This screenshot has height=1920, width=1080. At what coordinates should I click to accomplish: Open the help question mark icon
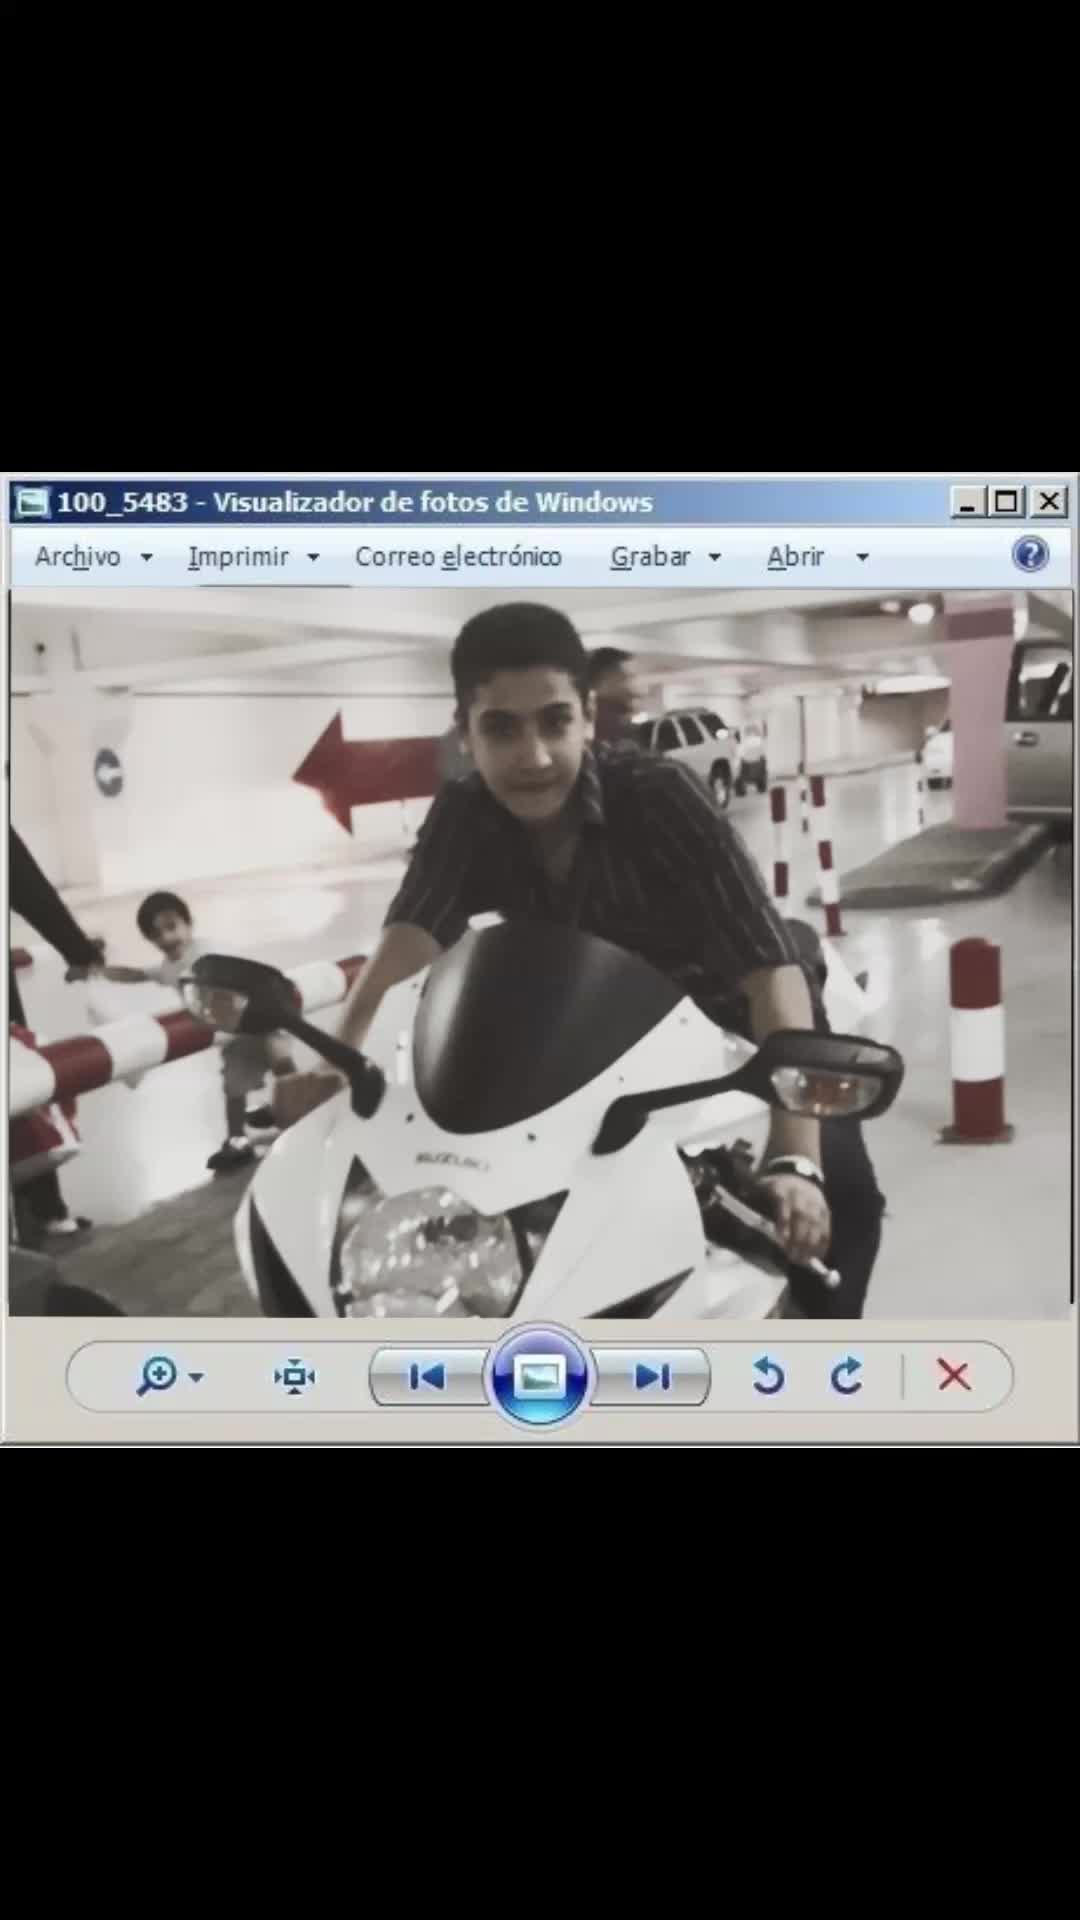pyautogui.click(x=1030, y=554)
